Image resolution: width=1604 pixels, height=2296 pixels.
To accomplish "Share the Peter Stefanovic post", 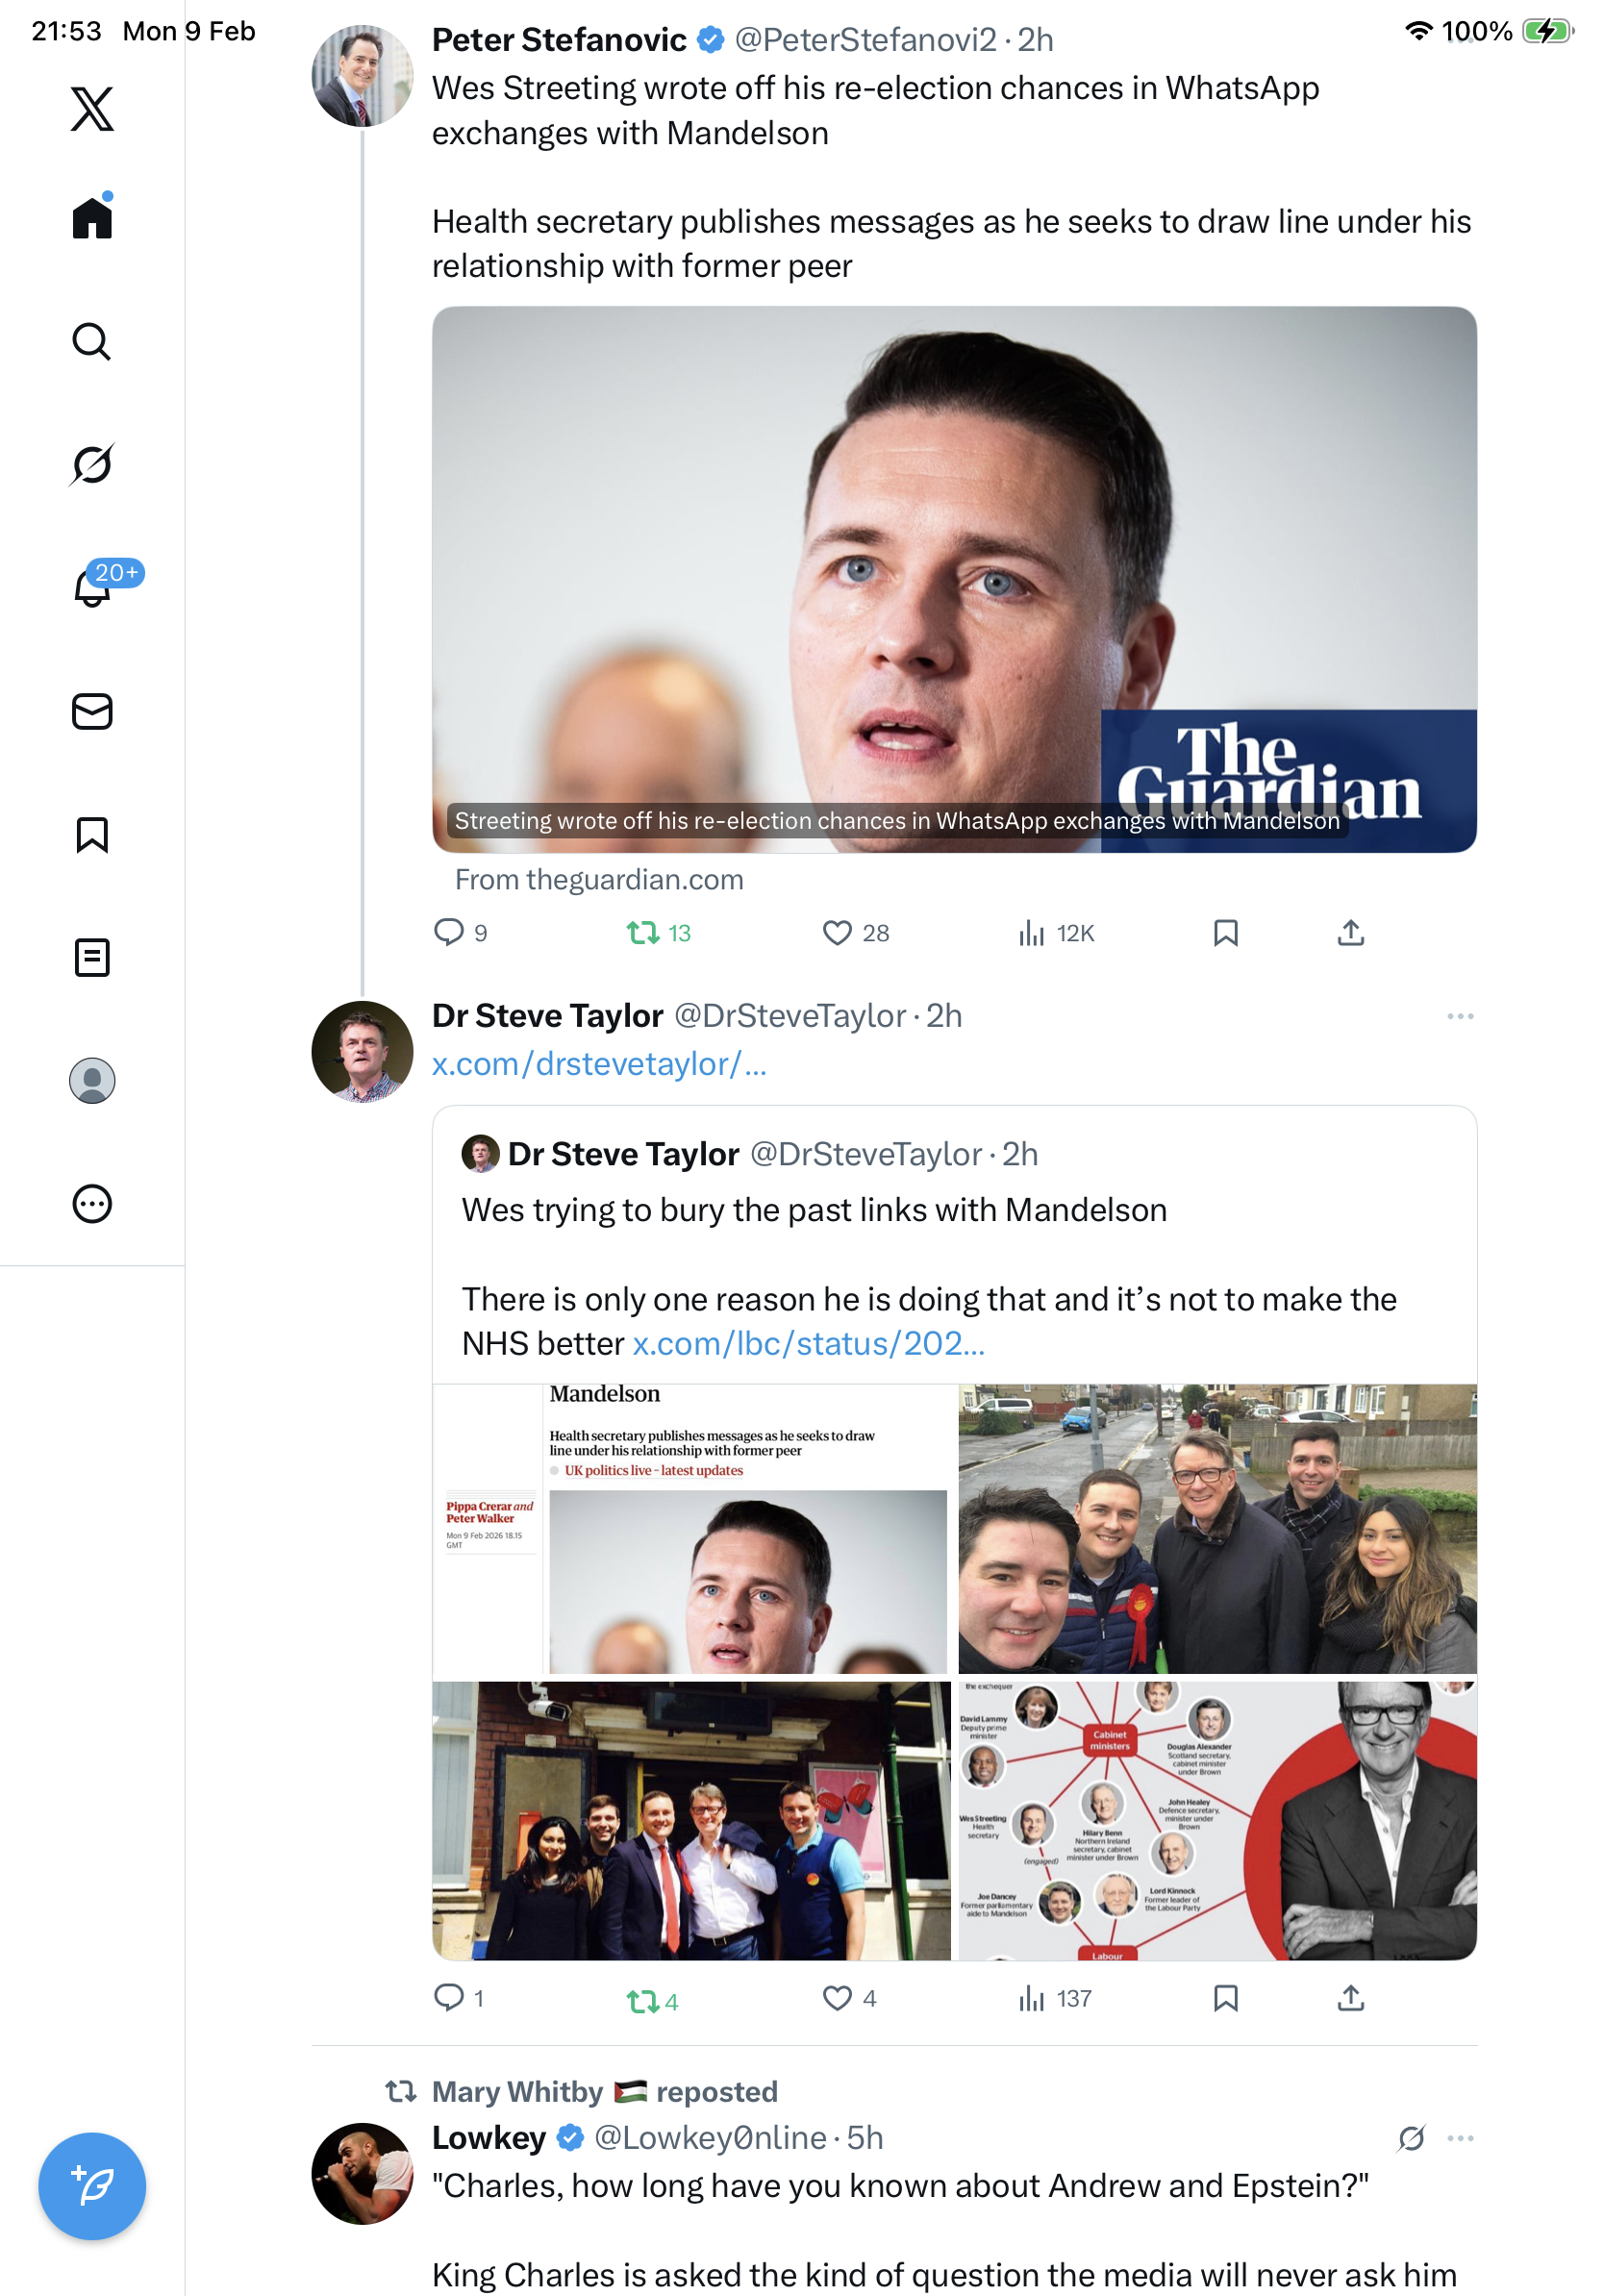I will (x=1350, y=933).
